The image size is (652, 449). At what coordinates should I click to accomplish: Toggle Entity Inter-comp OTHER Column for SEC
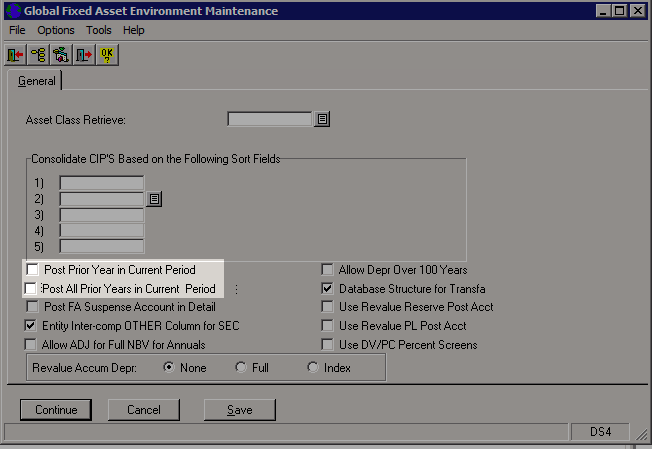click(31, 326)
